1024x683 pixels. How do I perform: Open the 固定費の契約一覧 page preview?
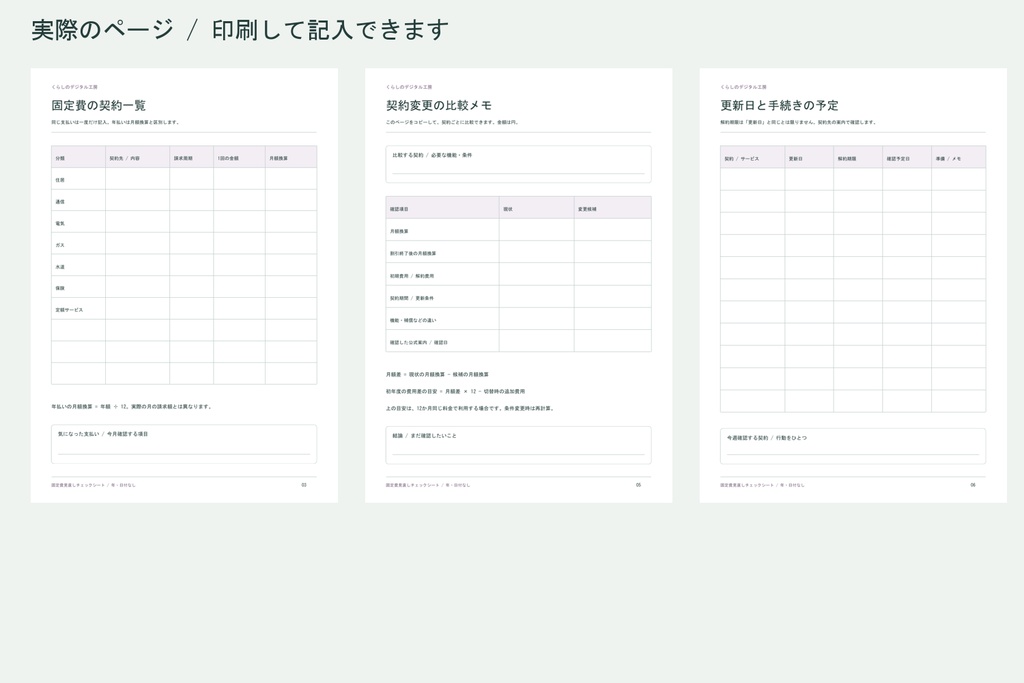coord(184,285)
